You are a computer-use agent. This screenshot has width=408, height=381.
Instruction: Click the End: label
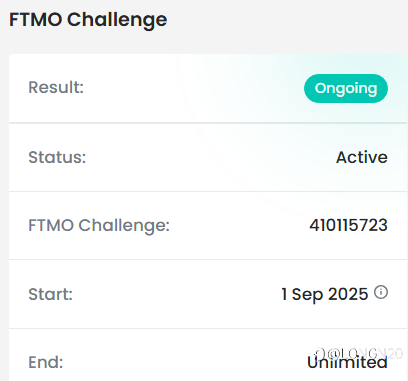coord(46,362)
